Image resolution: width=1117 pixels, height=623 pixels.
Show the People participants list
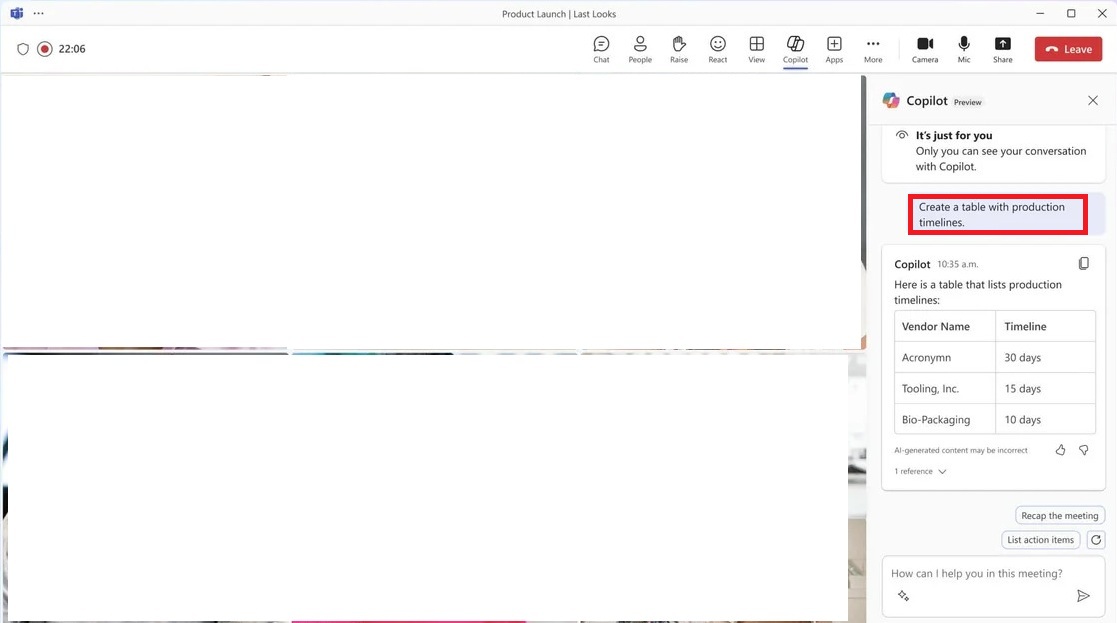pos(640,49)
